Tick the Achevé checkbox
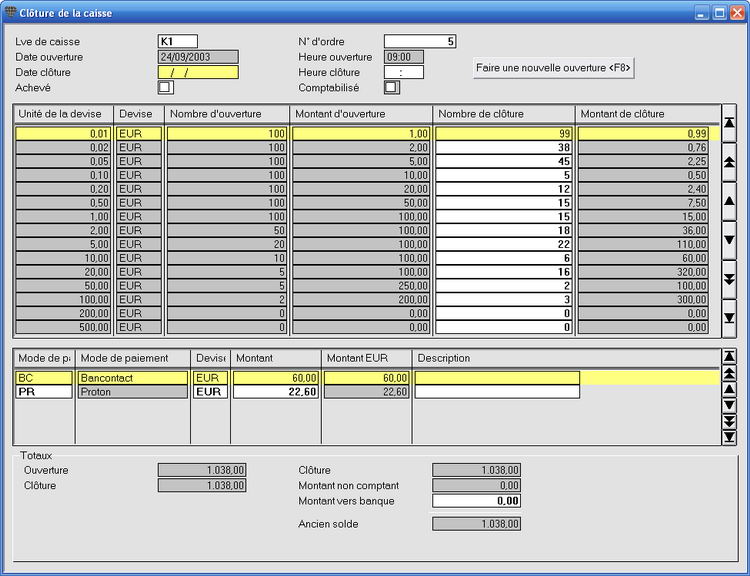The image size is (750, 576). 165,88
